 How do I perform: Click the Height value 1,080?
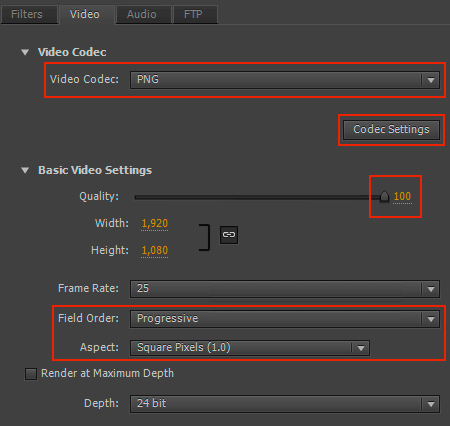pyautogui.click(x=155, y=250)
